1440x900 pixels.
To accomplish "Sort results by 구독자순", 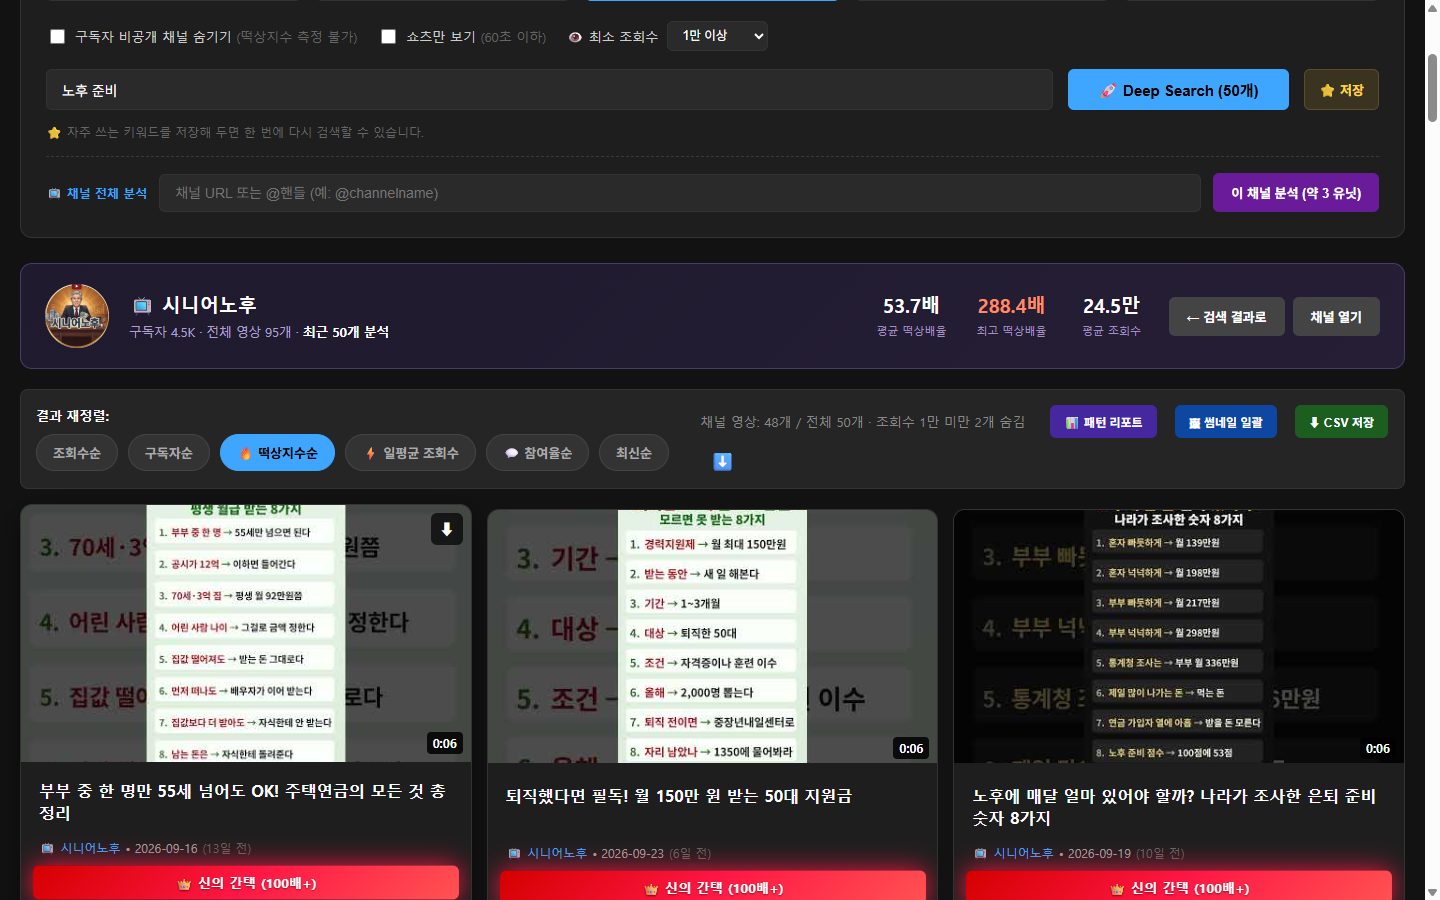I will pos(168,453).
